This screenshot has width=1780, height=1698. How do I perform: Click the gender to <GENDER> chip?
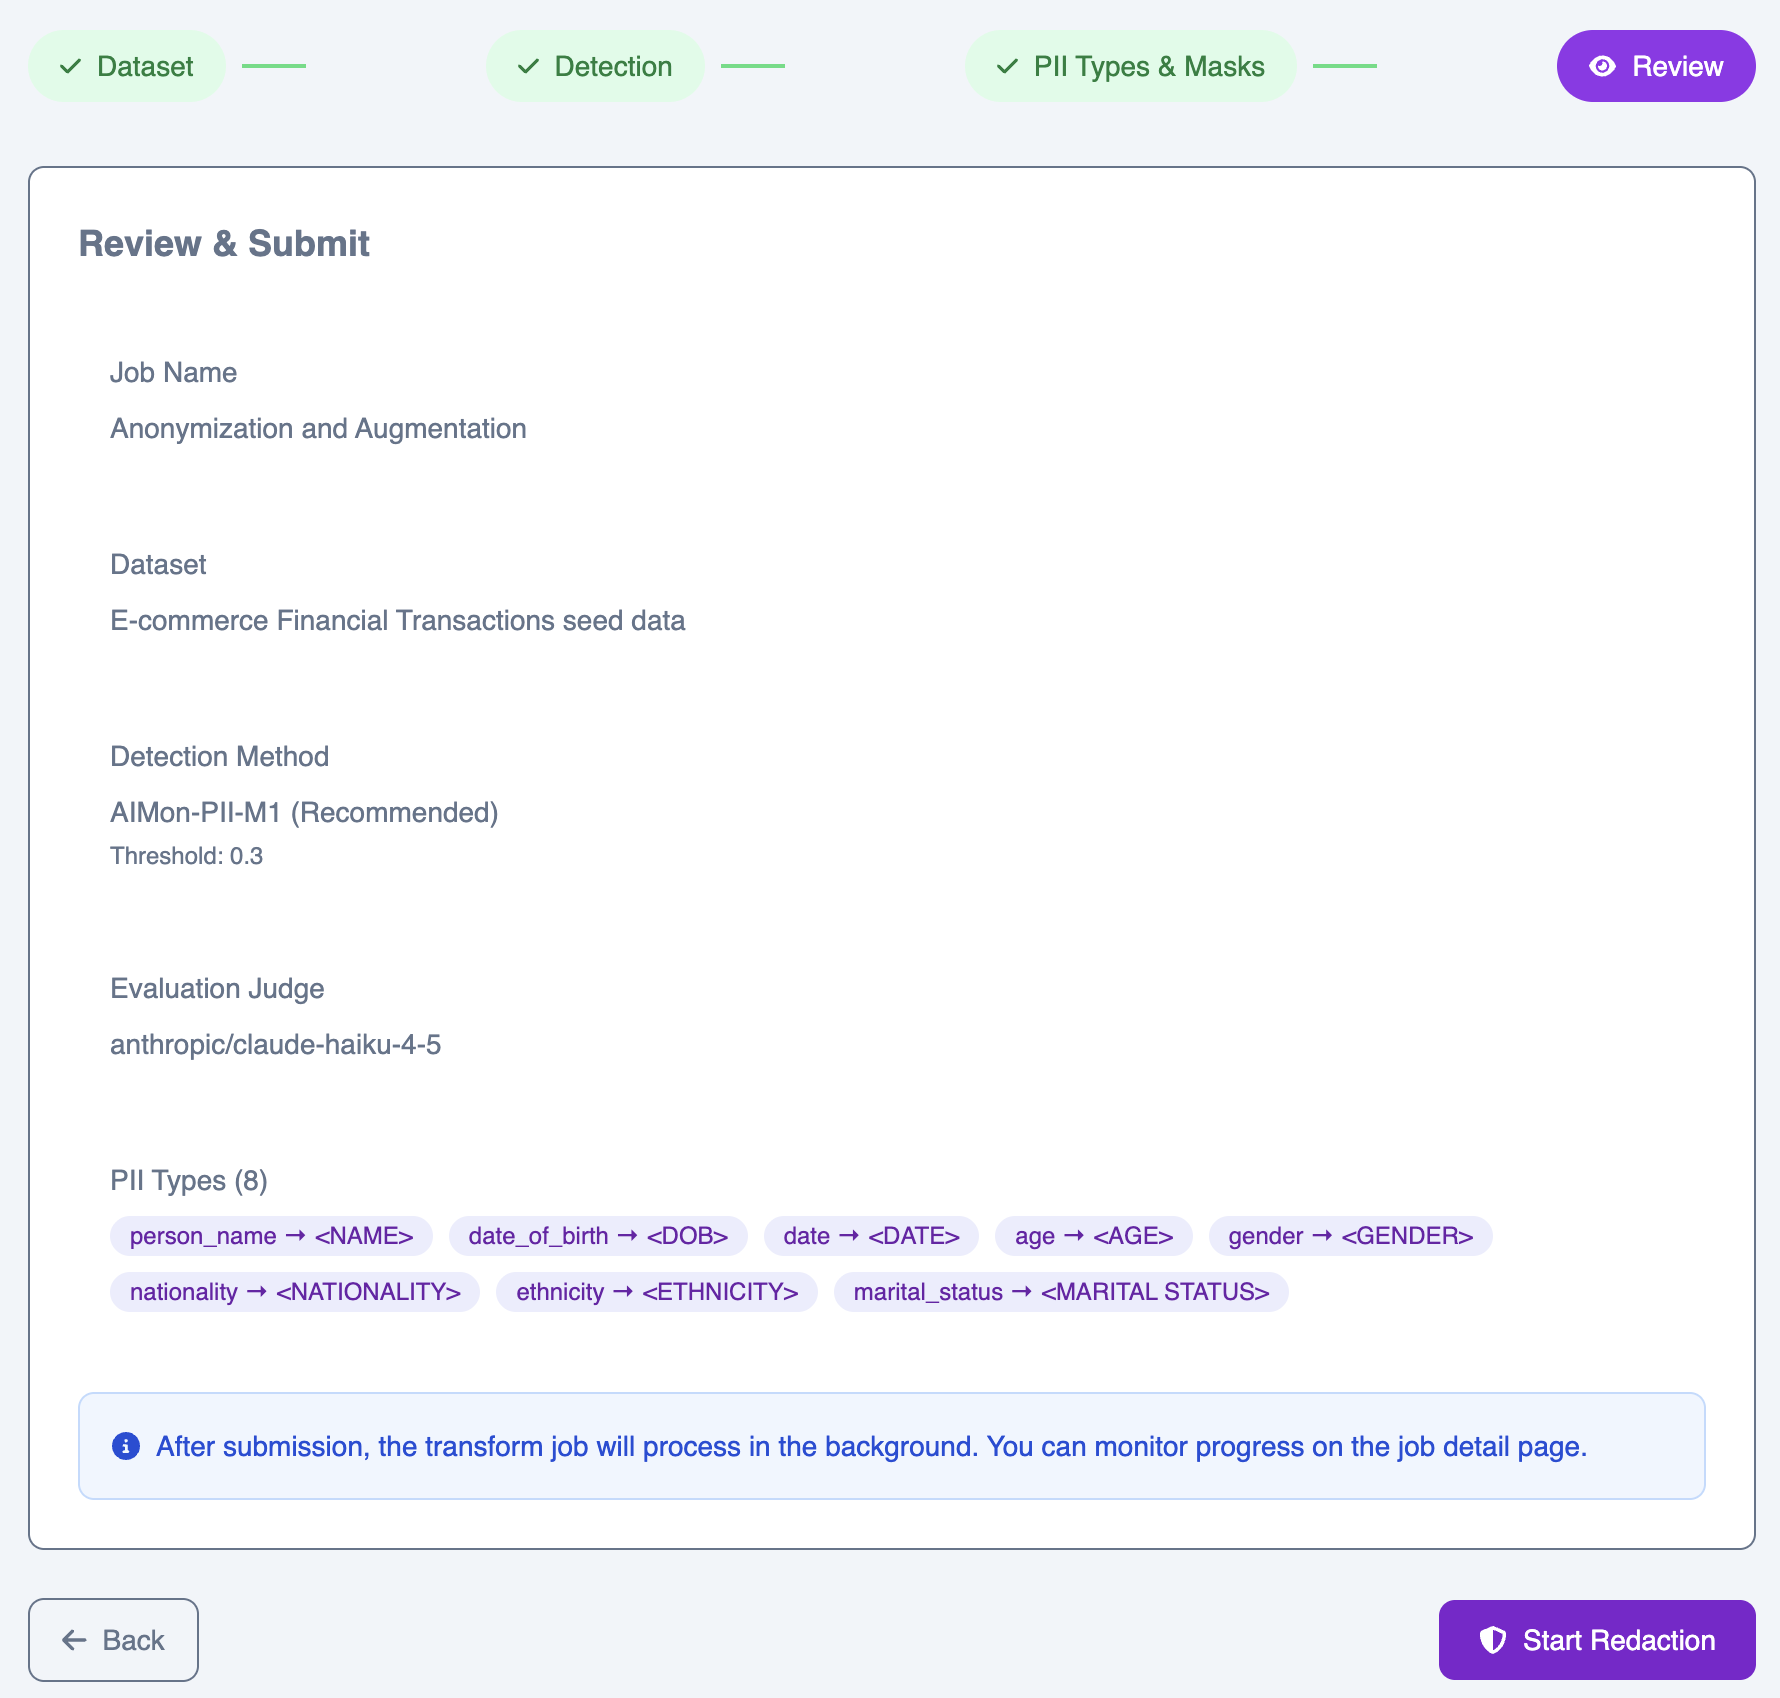tap(1351, 1236)
